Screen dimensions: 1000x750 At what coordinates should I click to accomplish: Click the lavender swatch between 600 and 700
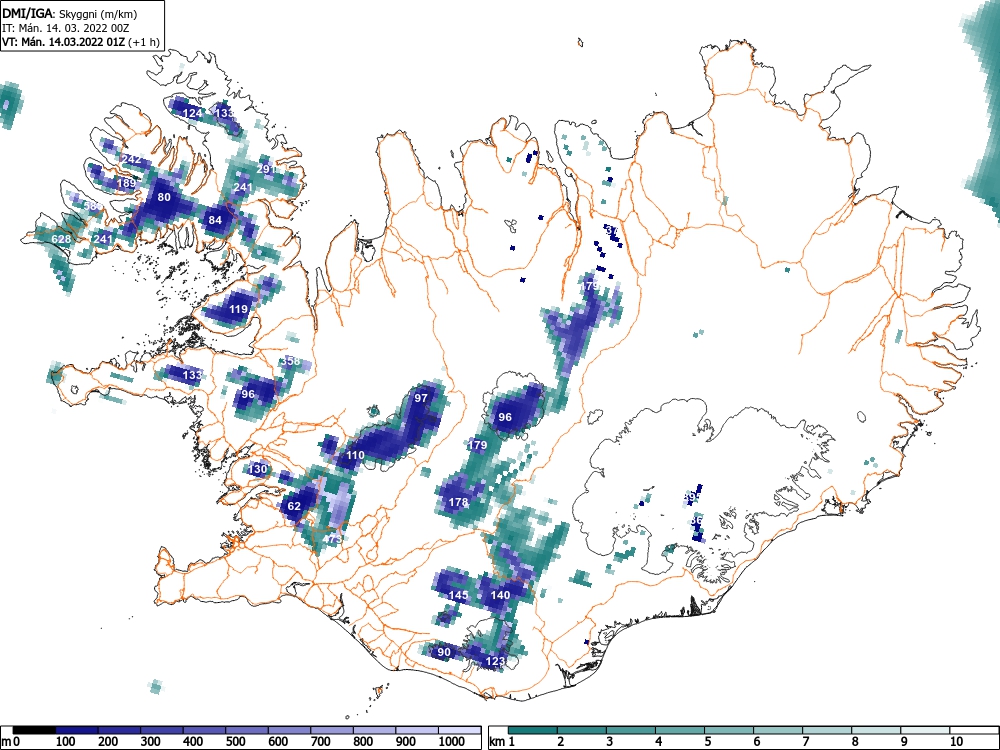coord(290,730)
